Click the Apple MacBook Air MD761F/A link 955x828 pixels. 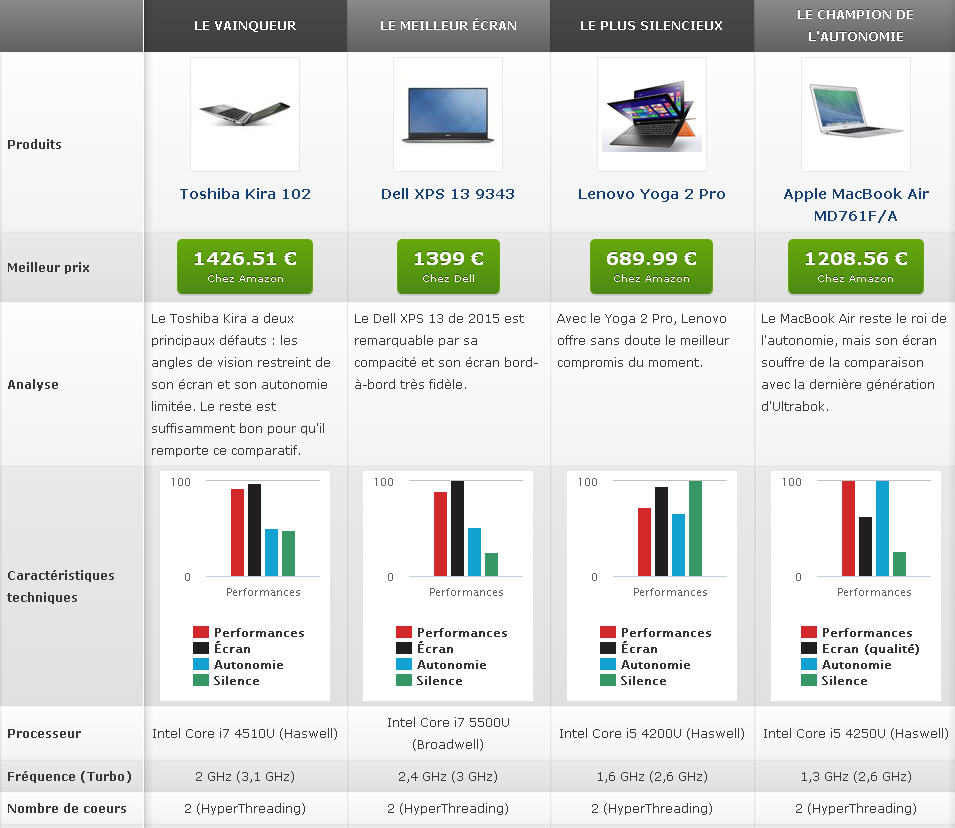[x=855, y=205]
